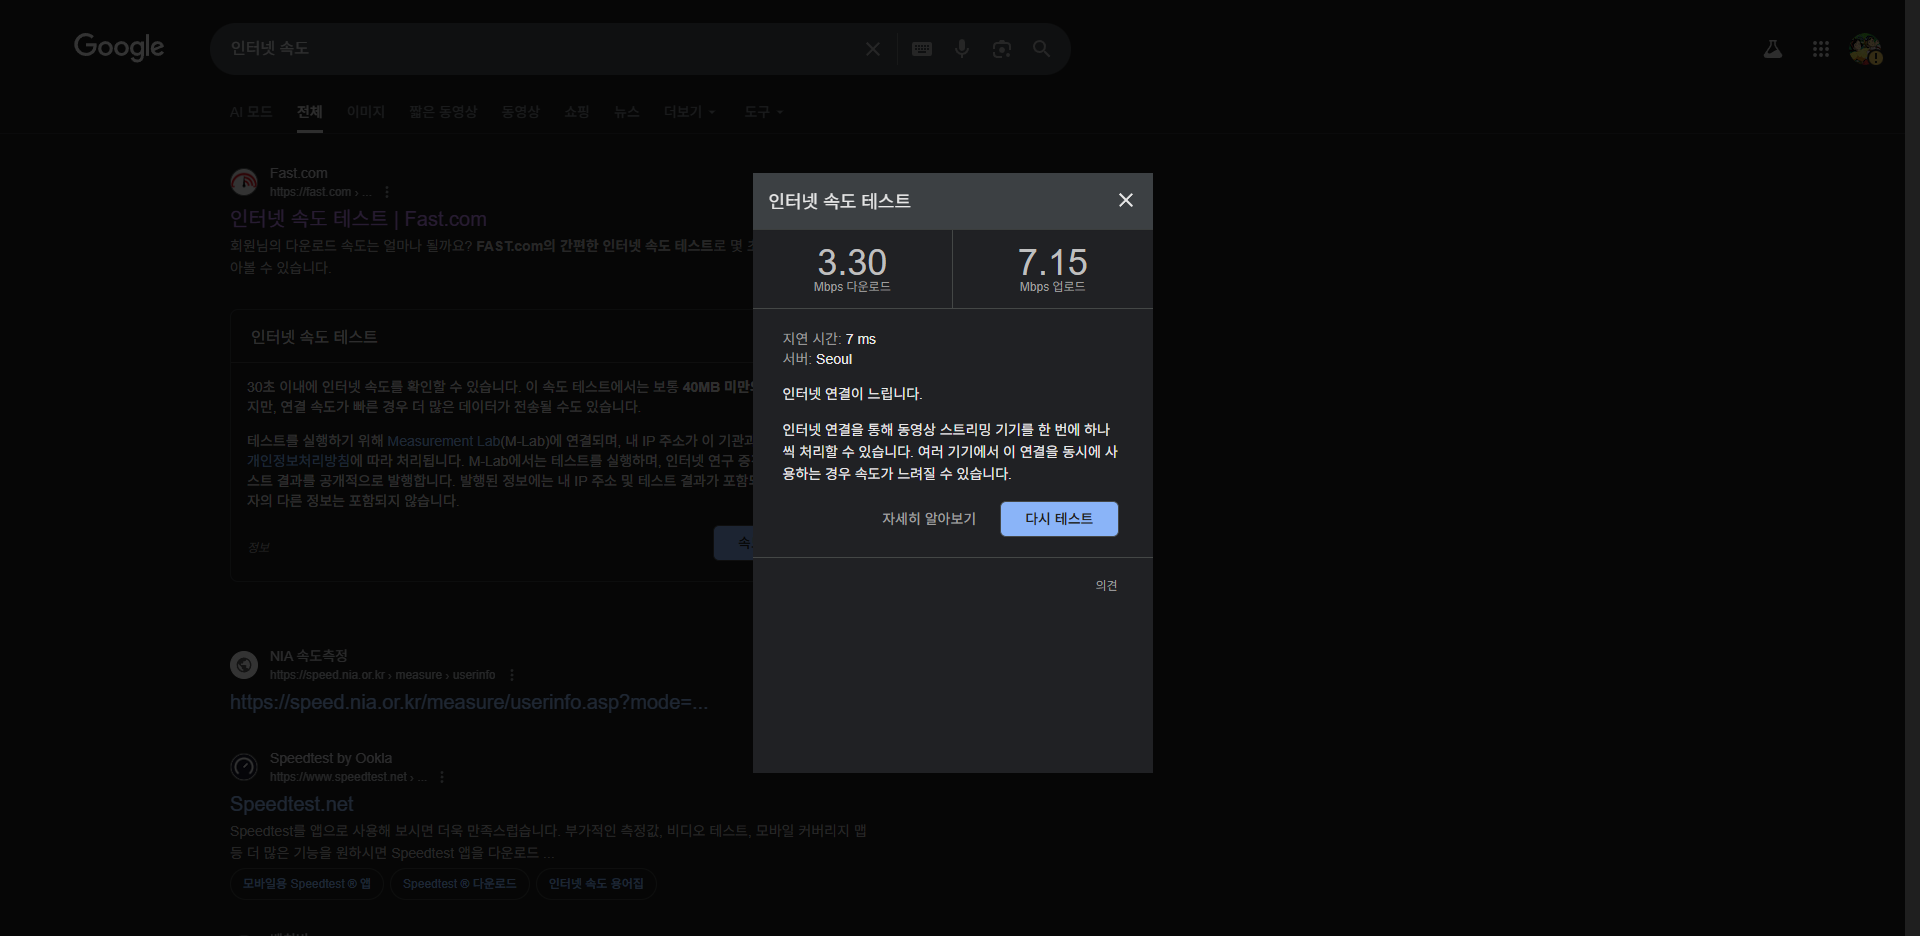Start voice search with microphone icon
Image resolution: width=1920 pixels, height=936 pixels.
coord(961,49)
